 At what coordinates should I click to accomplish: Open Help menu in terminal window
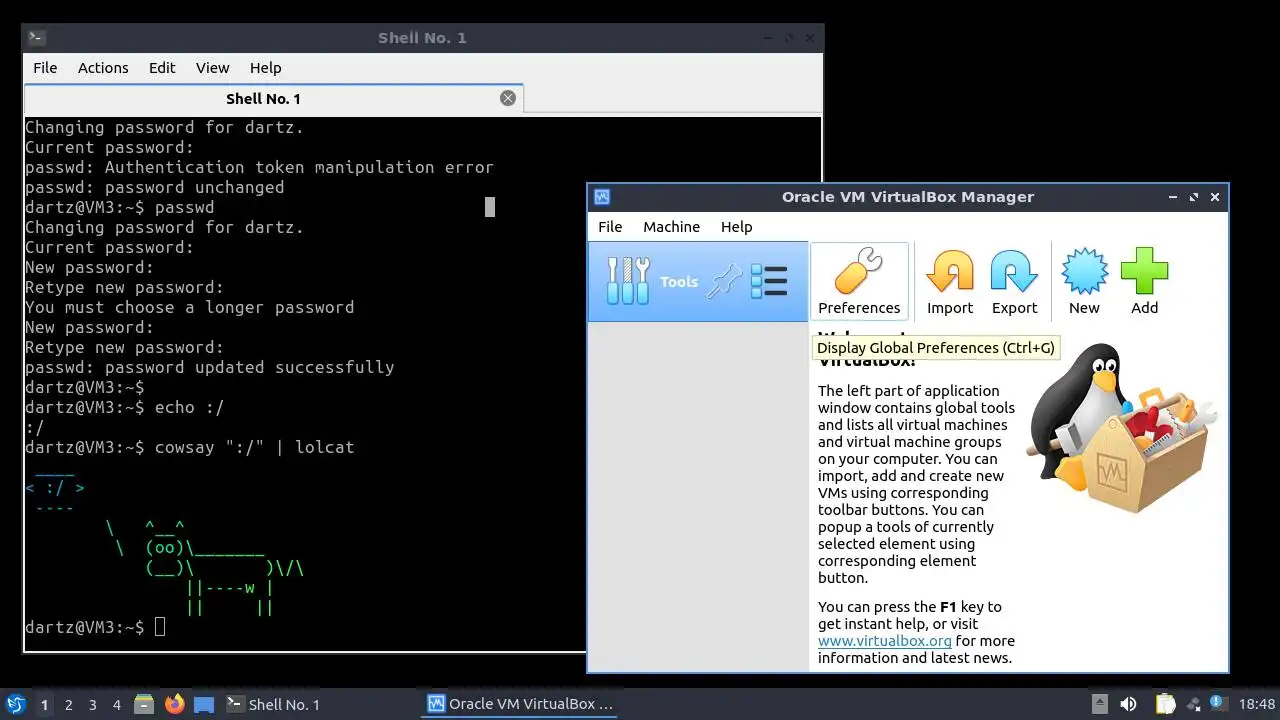pyautogui.click(x=265, y=68)
